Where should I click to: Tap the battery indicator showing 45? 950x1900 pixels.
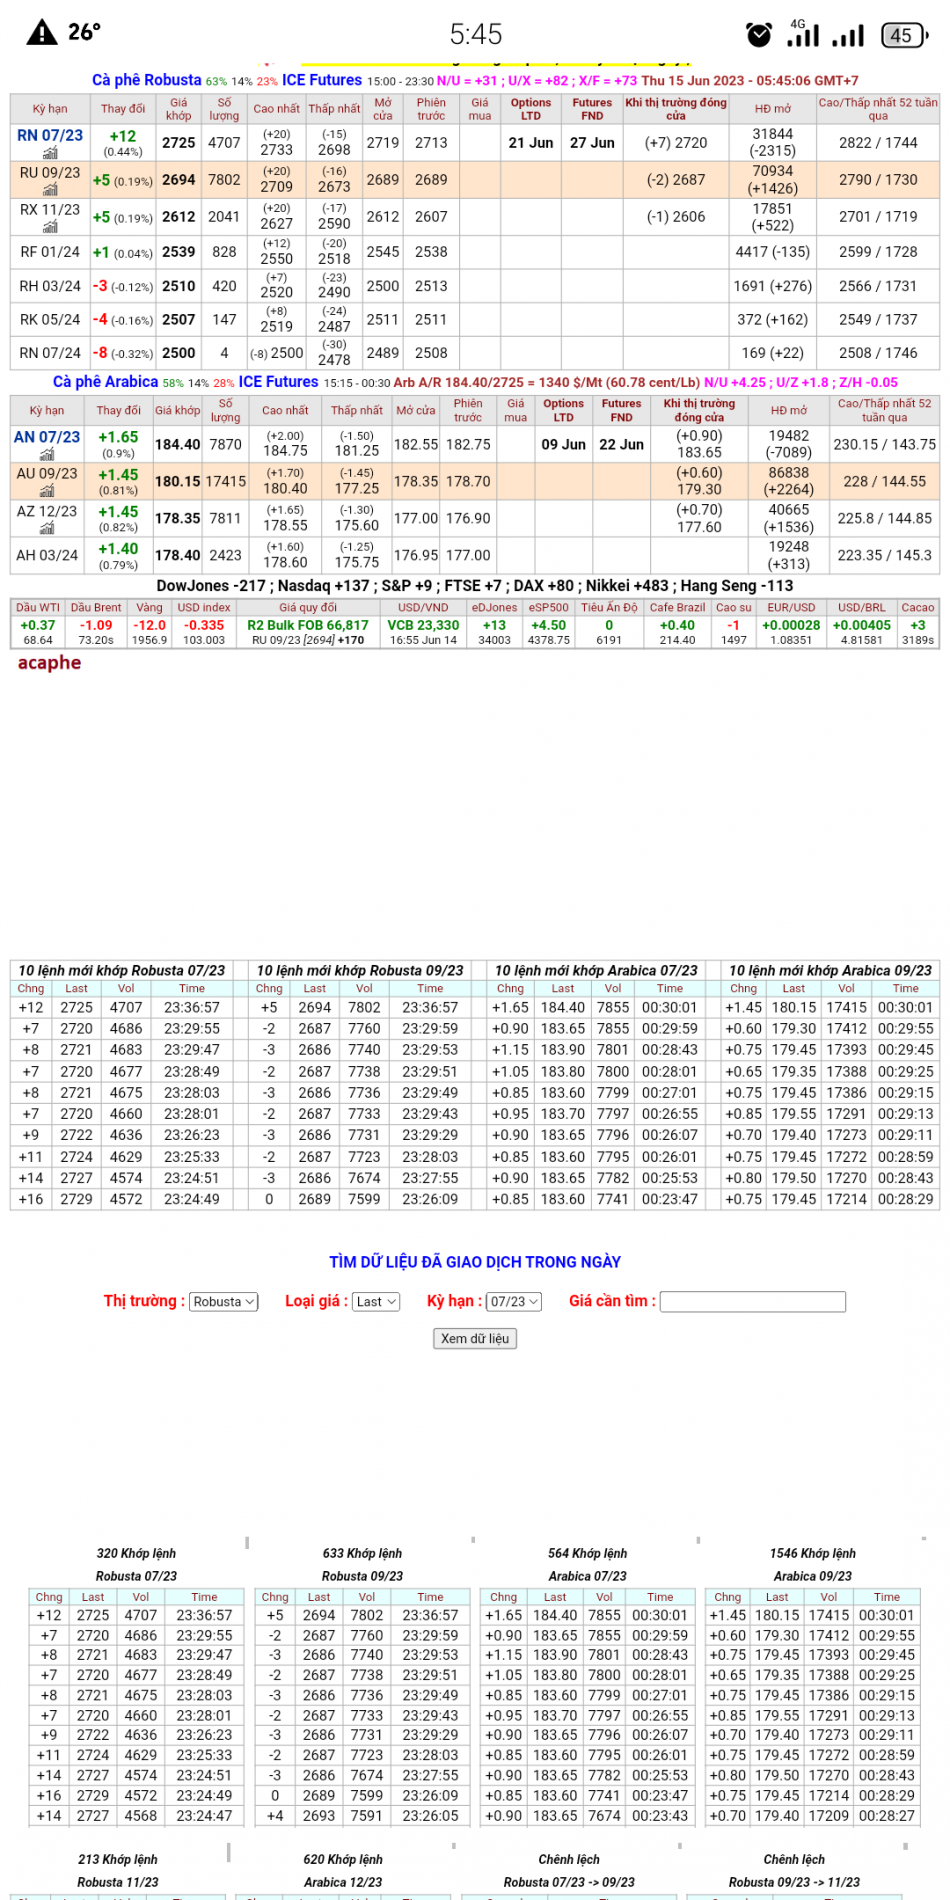903,35
